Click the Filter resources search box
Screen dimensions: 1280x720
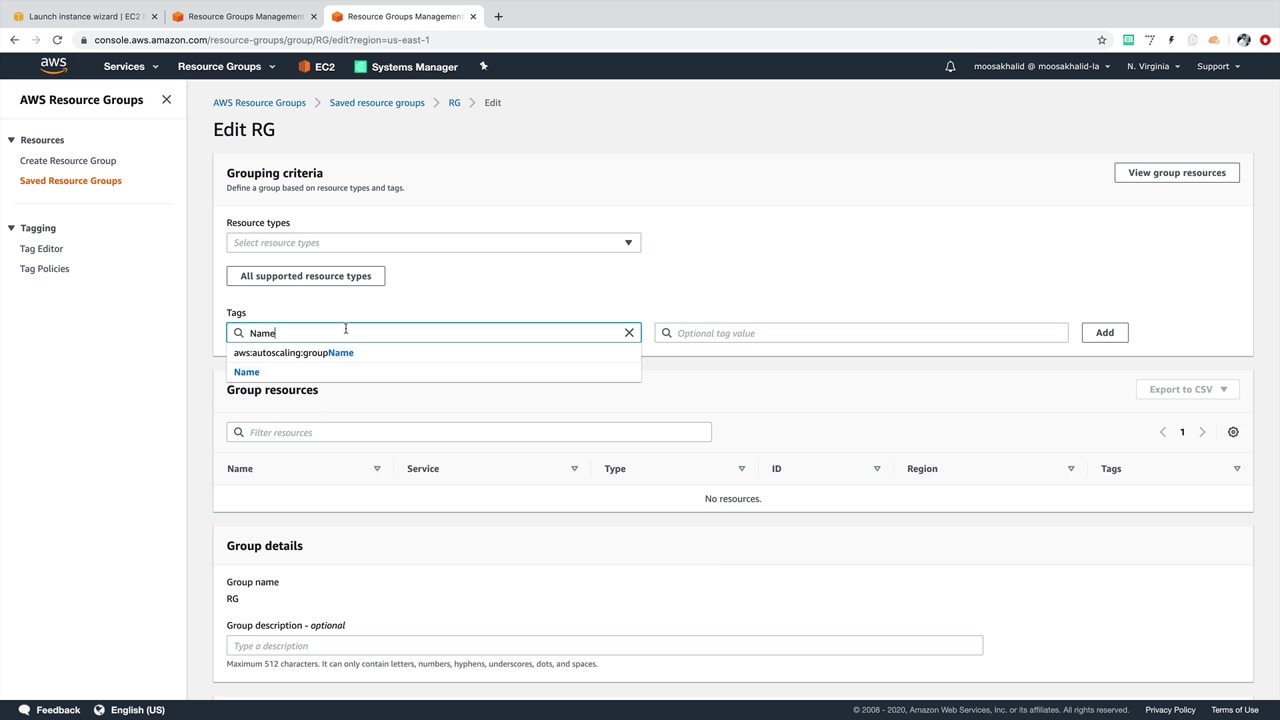click(x=469, y=432)
